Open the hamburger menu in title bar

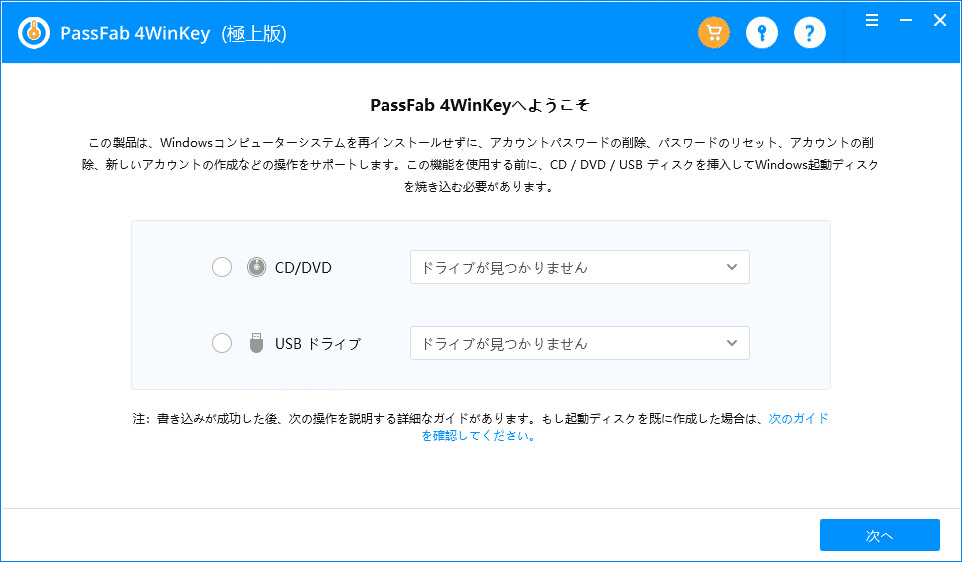point(872,20)
